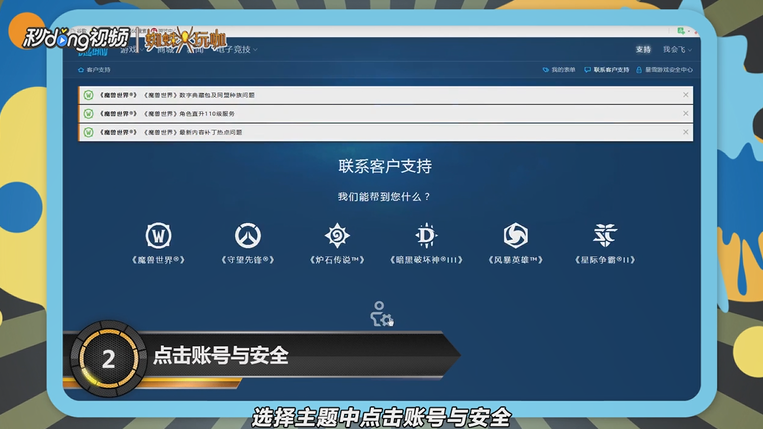Open the 数字典藏包及同盟种族问题 notice

tap(385, 95)
